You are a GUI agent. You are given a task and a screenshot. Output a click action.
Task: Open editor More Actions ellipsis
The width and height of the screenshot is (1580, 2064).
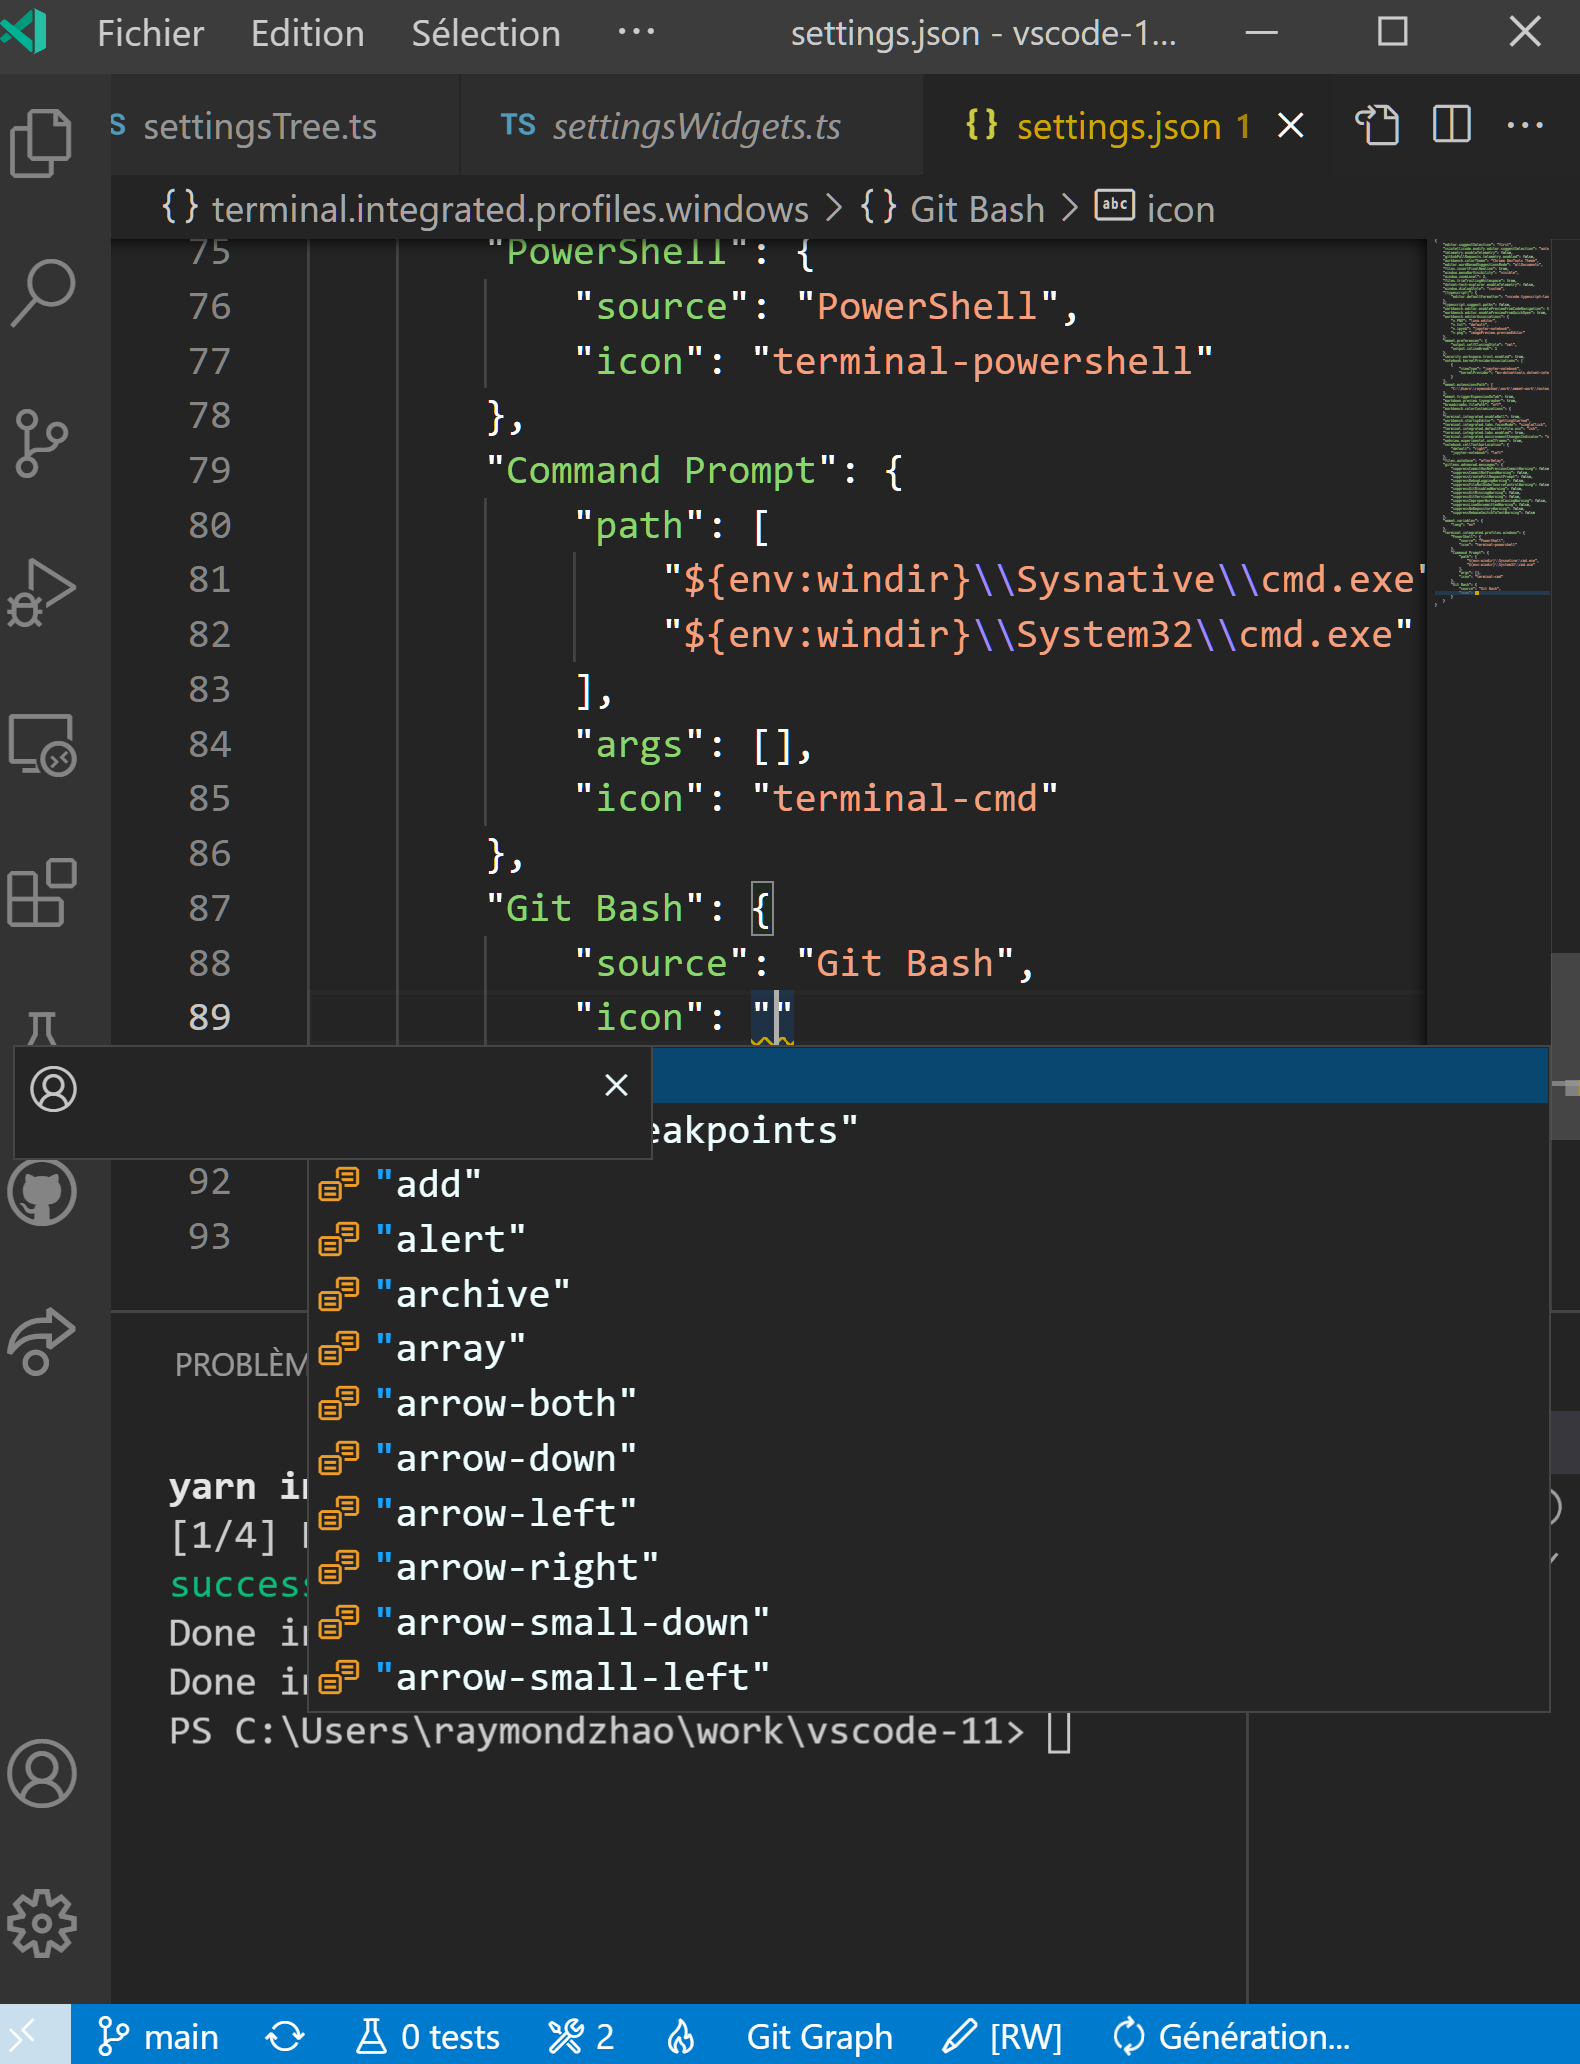1525,125
